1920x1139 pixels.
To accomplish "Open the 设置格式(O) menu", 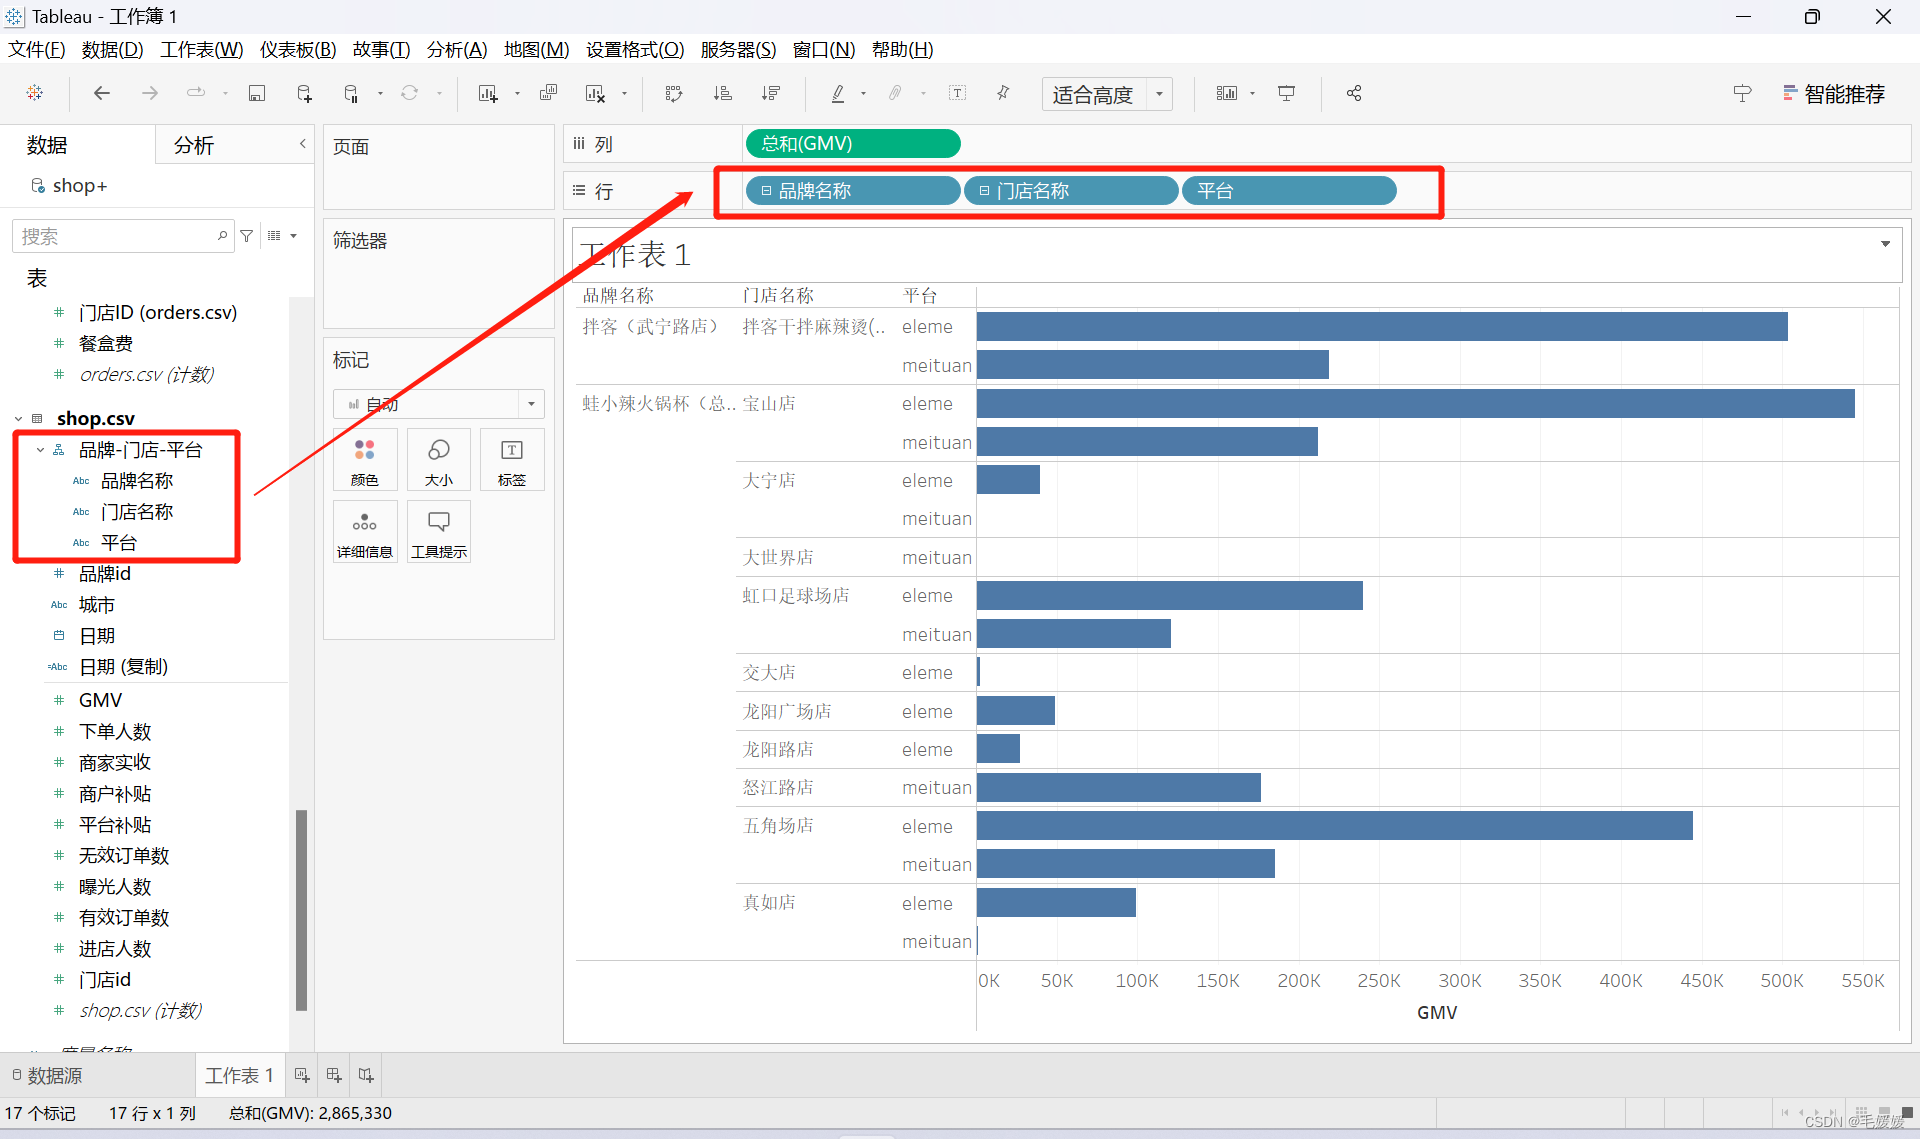I will pyautogui.click(x=635, y=49).
